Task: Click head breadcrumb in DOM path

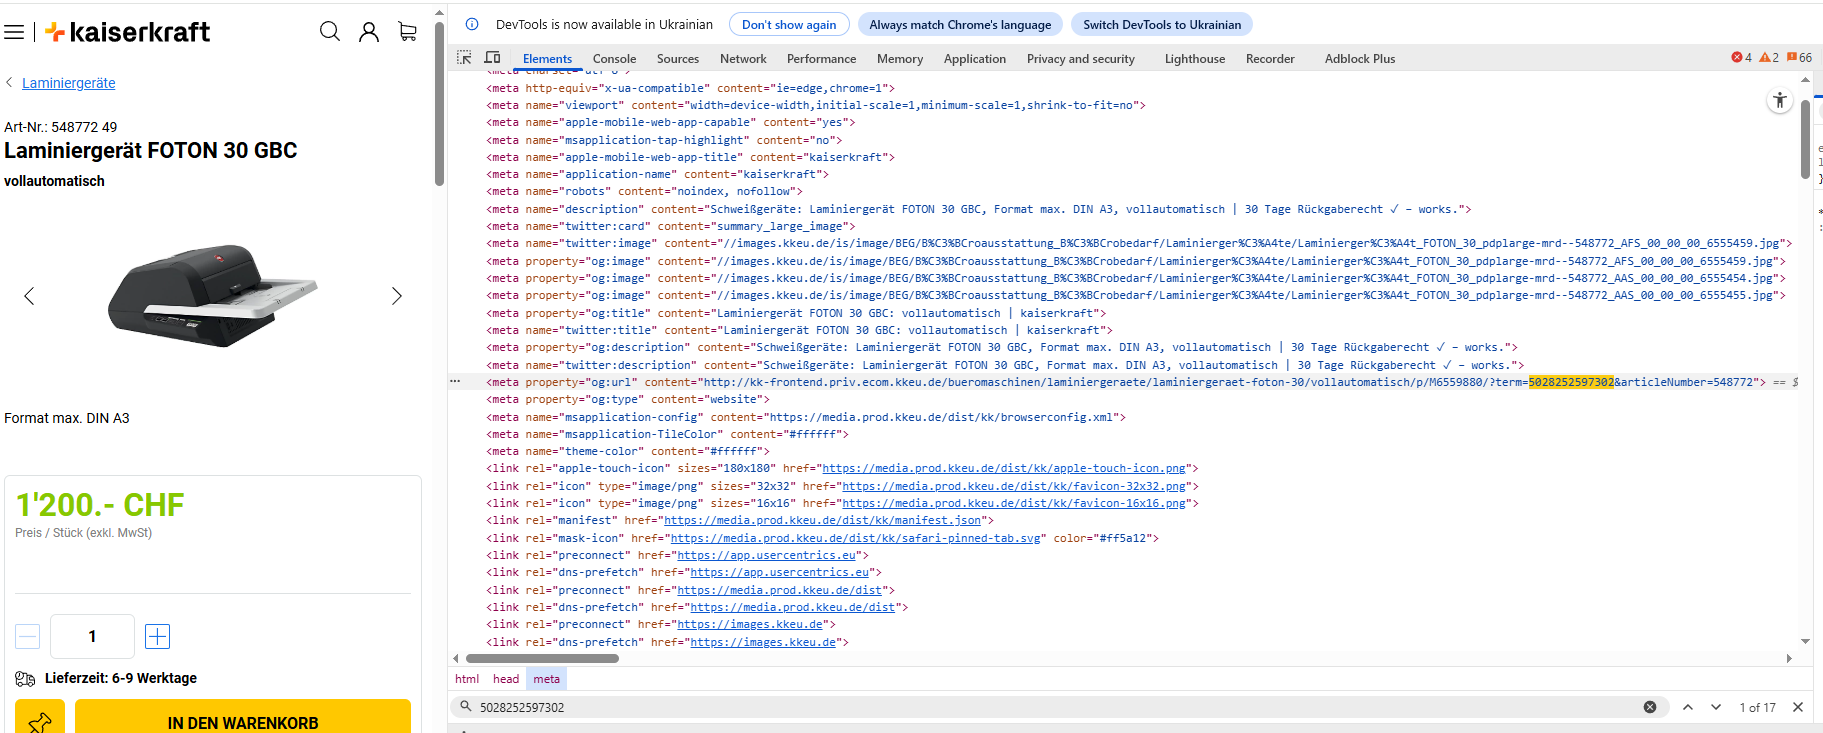Action: click(506, 679)
